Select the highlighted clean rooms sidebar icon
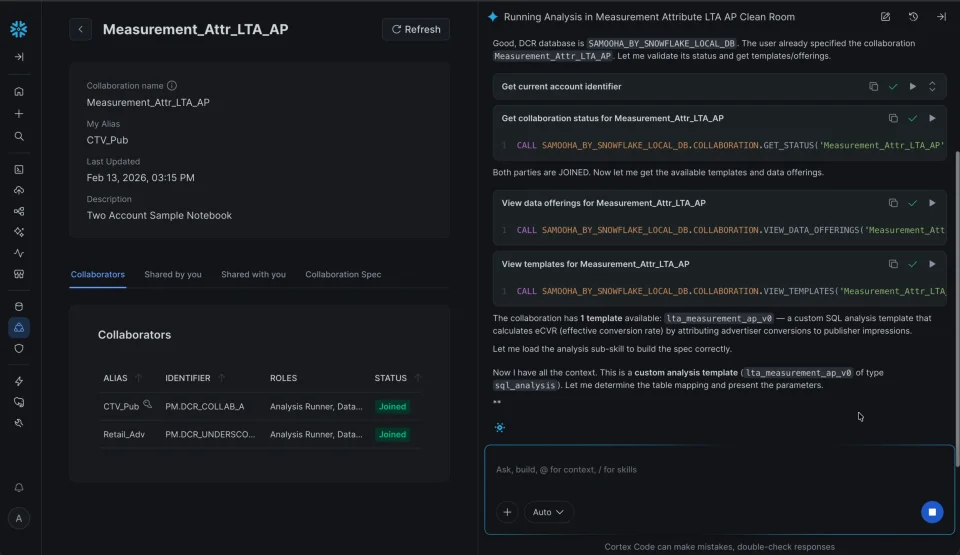 point(19,328)
